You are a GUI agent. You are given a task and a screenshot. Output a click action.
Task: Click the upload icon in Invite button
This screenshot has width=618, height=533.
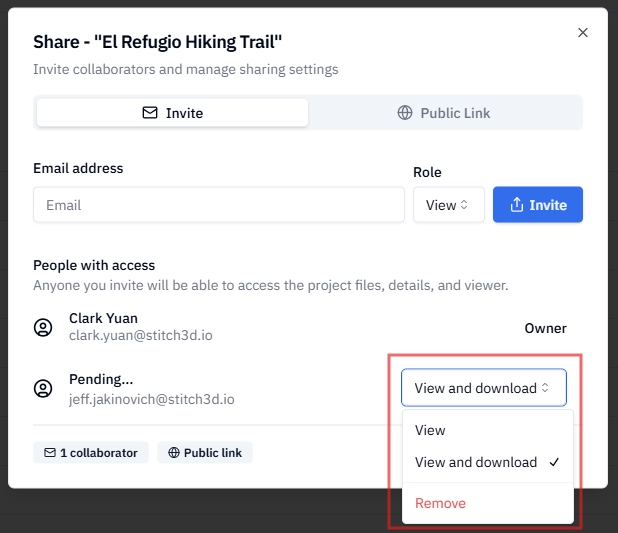click(x=517, y=205)
